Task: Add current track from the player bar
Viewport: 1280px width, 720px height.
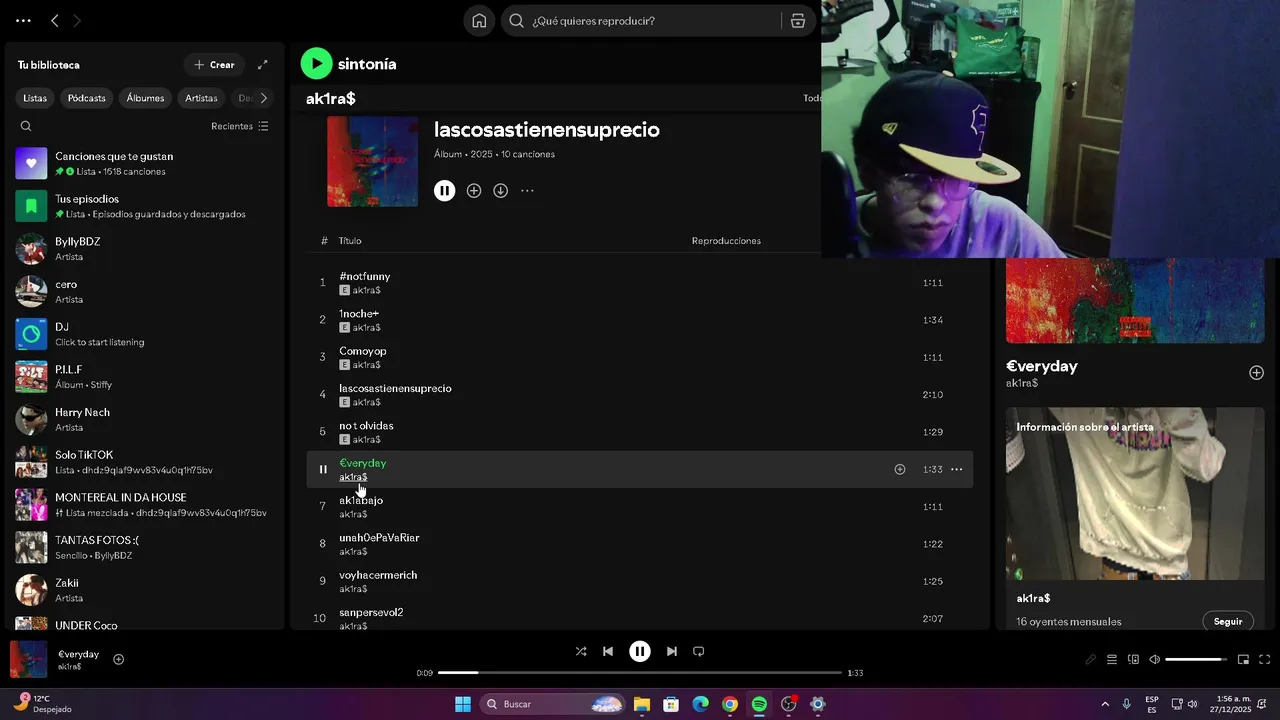Action: 119,659
